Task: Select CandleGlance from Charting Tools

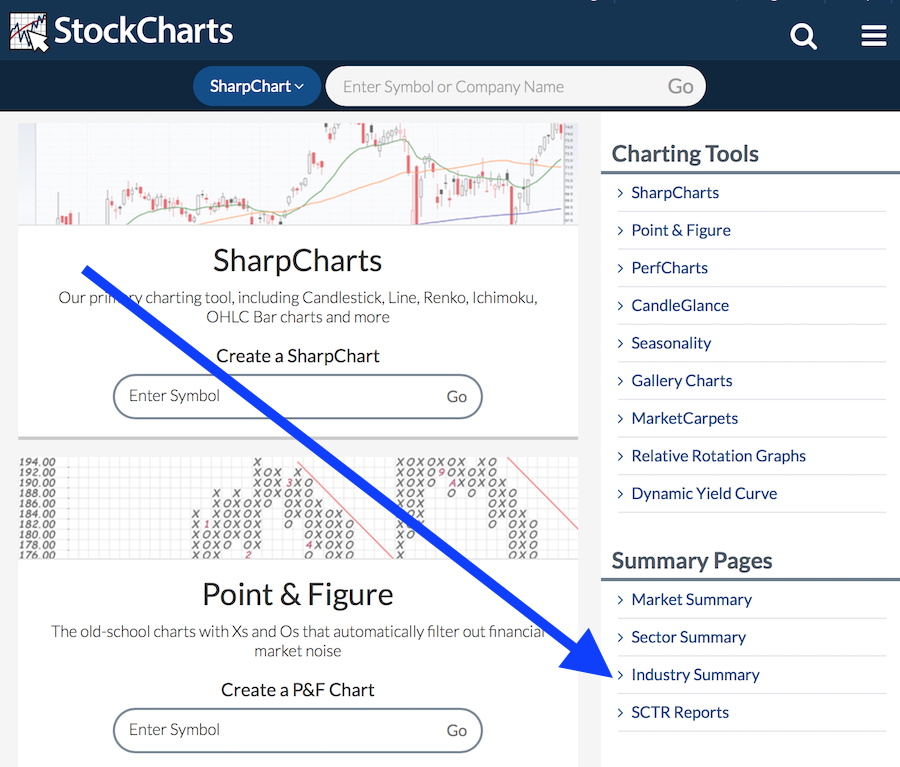Action: [x=680, y=306]
